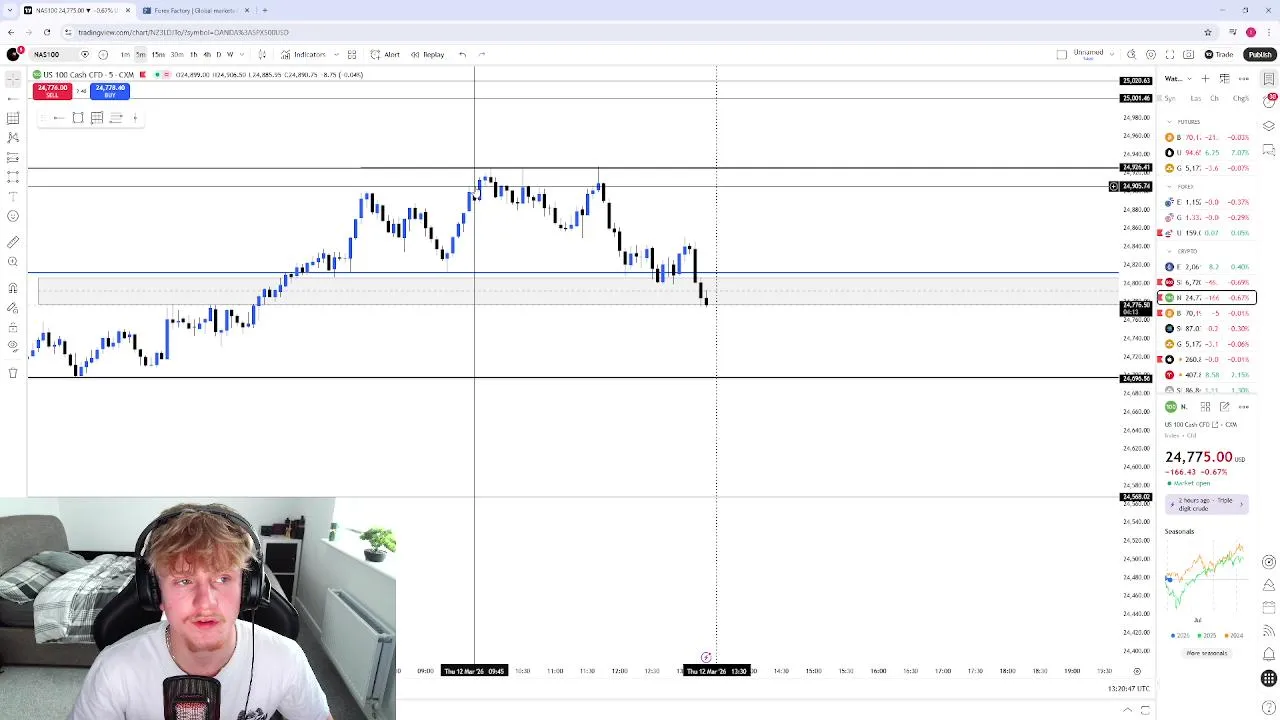Open watchlist more options dots

[x=1244, y=78]
